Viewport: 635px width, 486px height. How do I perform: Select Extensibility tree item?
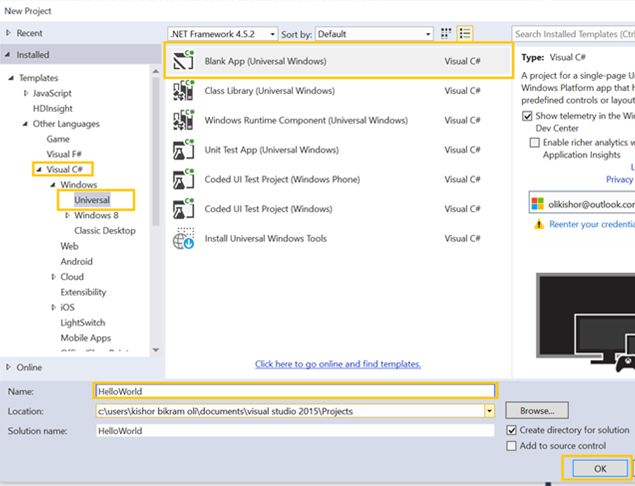click(83, 292)
